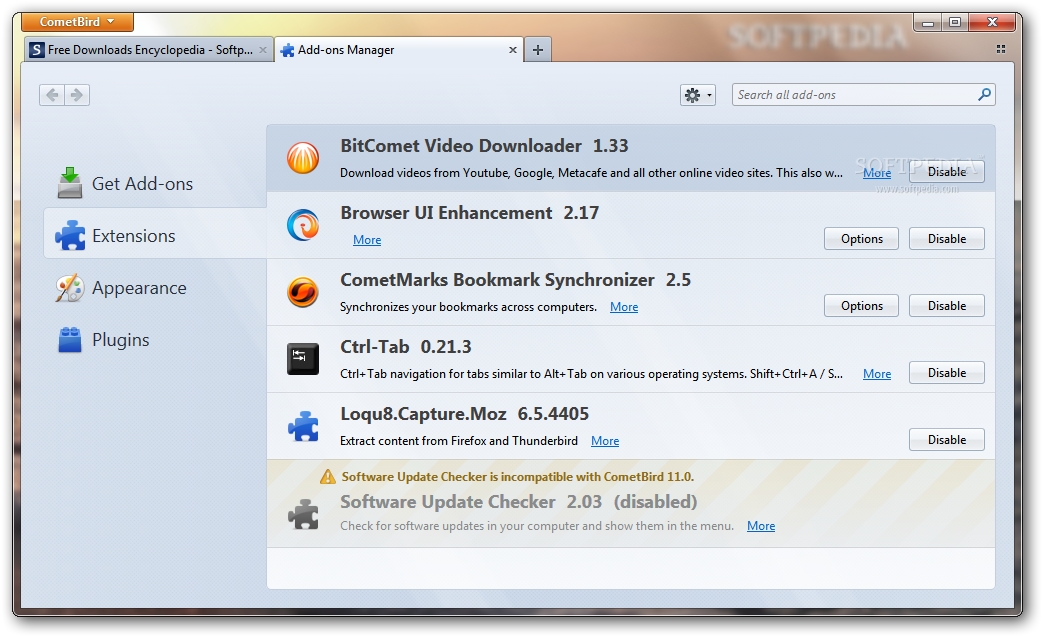Disable Loqu8.Capture.Moz extension
Image resolution: width=1043 pixels, height=637 pixels.
(947, 440)
